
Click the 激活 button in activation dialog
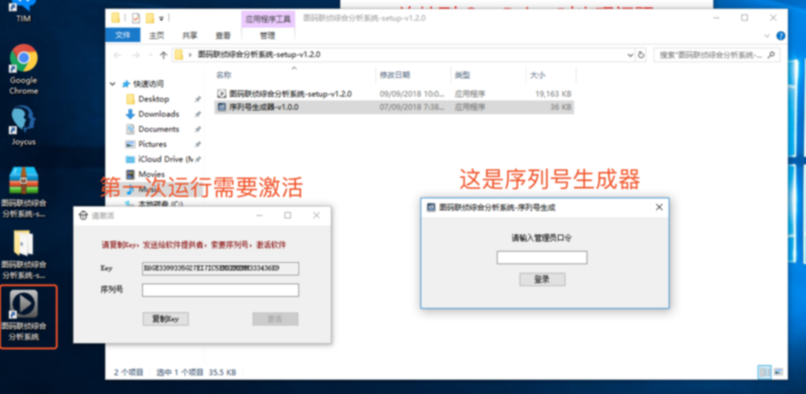275,319
